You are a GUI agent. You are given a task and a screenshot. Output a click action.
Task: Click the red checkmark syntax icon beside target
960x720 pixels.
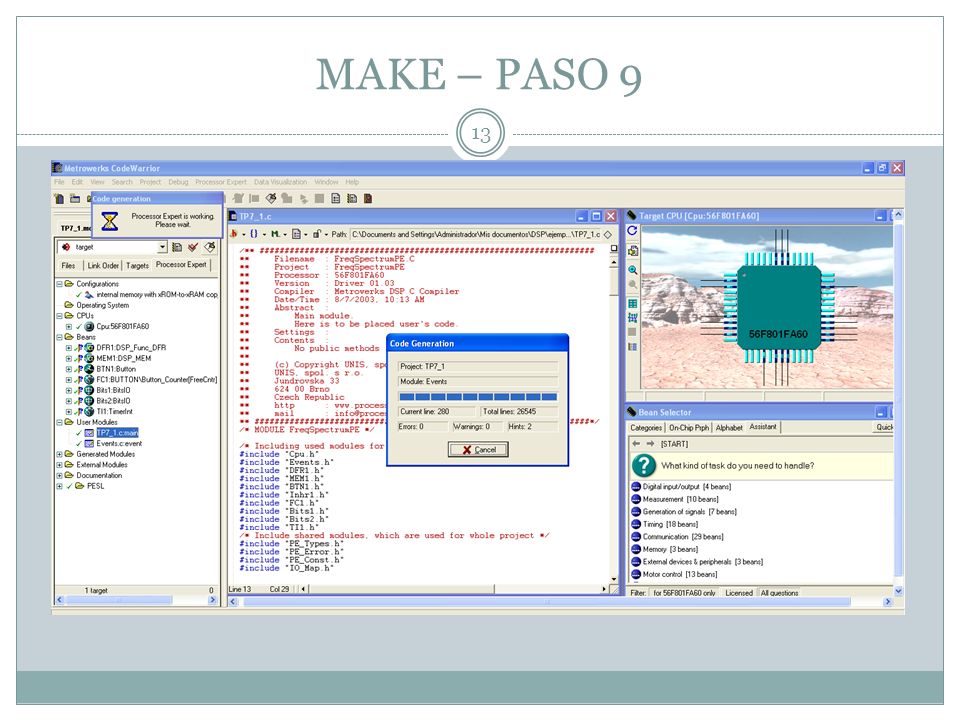point(193,247)
